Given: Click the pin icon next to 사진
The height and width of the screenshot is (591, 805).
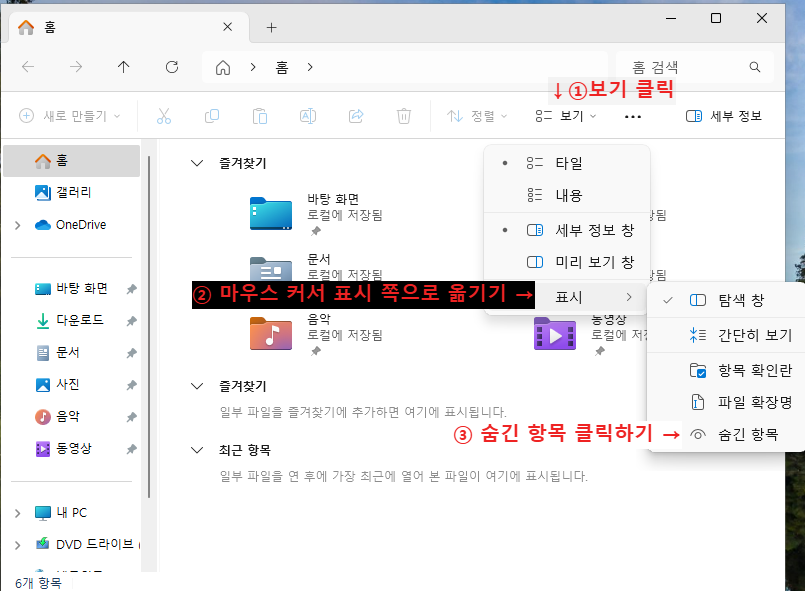Looking at the screenshot, I should pyautogui.click(x=131, y=385).
